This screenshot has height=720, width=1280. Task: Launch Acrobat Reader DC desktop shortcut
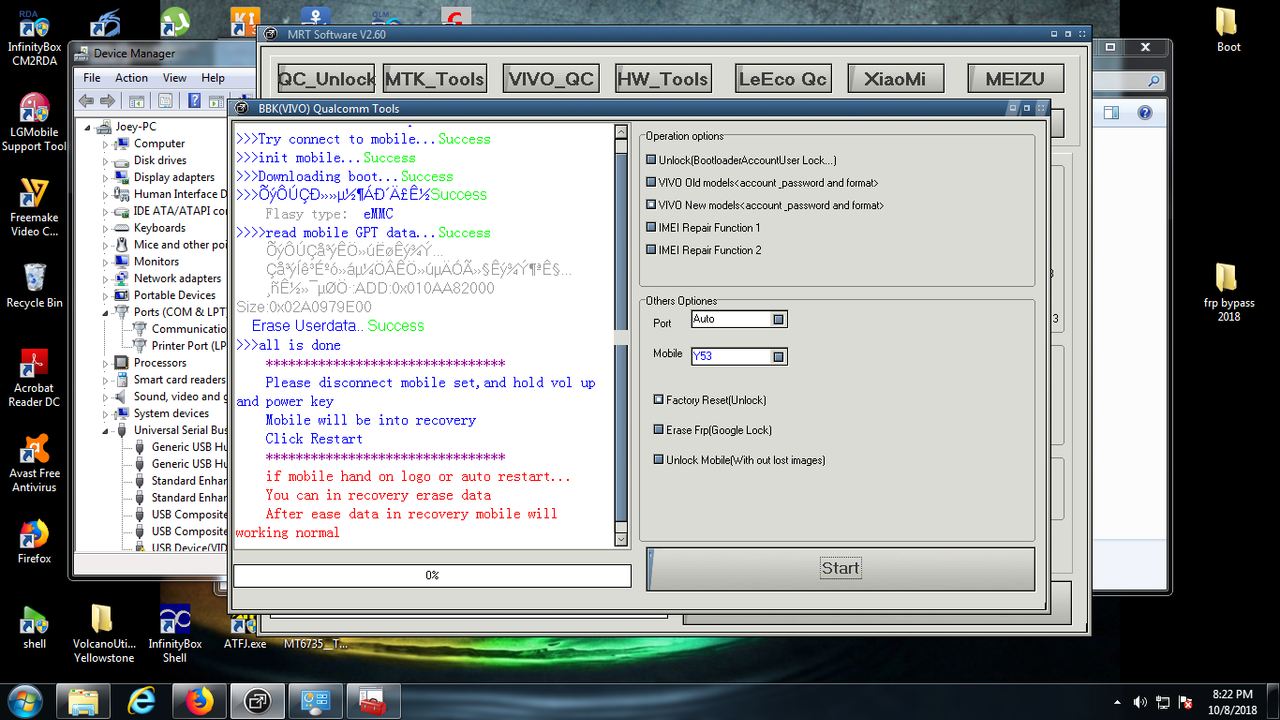coord(34,378)
